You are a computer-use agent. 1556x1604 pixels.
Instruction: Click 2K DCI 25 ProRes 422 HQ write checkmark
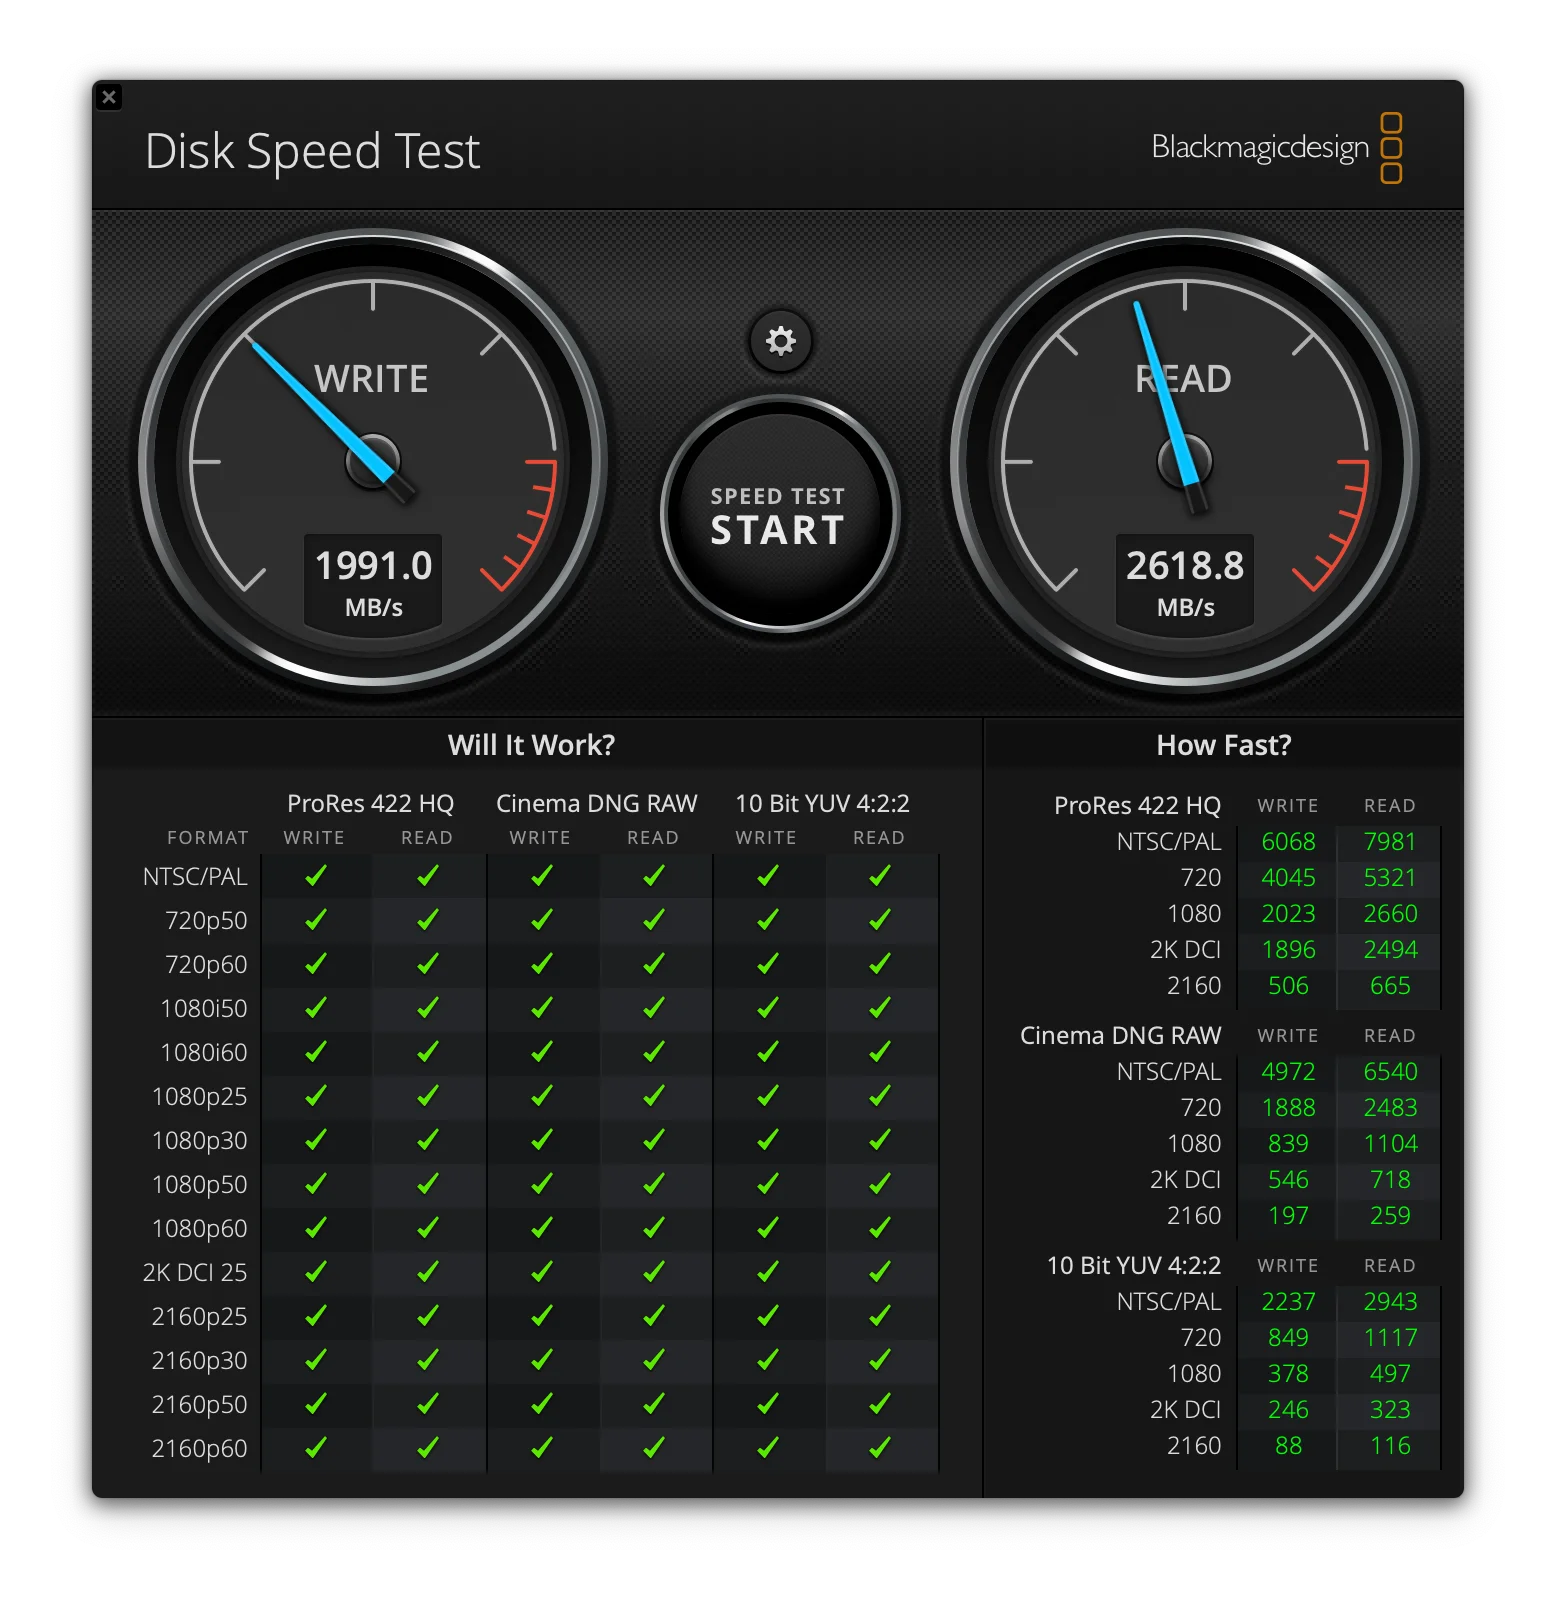316,1272
